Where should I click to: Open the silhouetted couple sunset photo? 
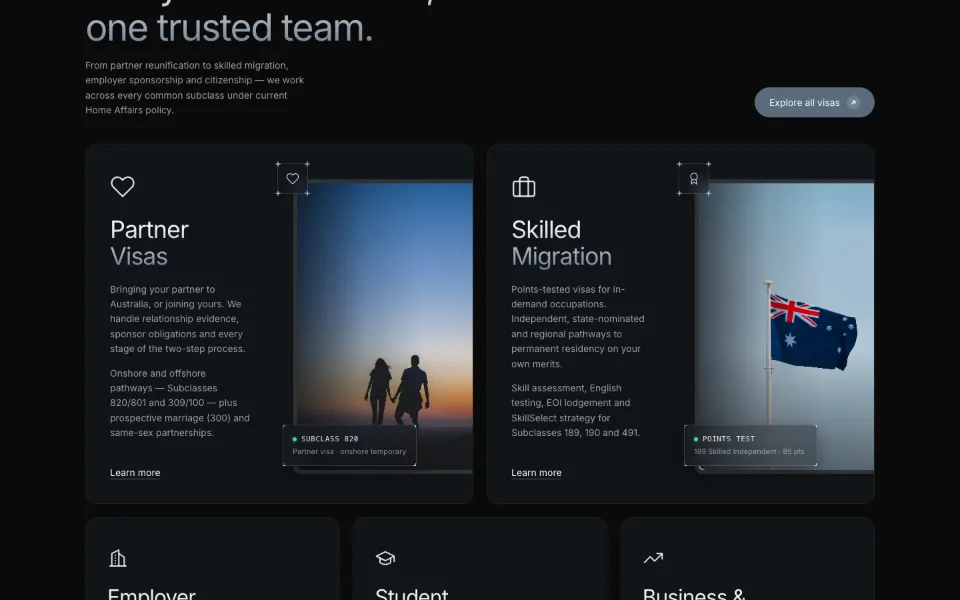(384, 326)
